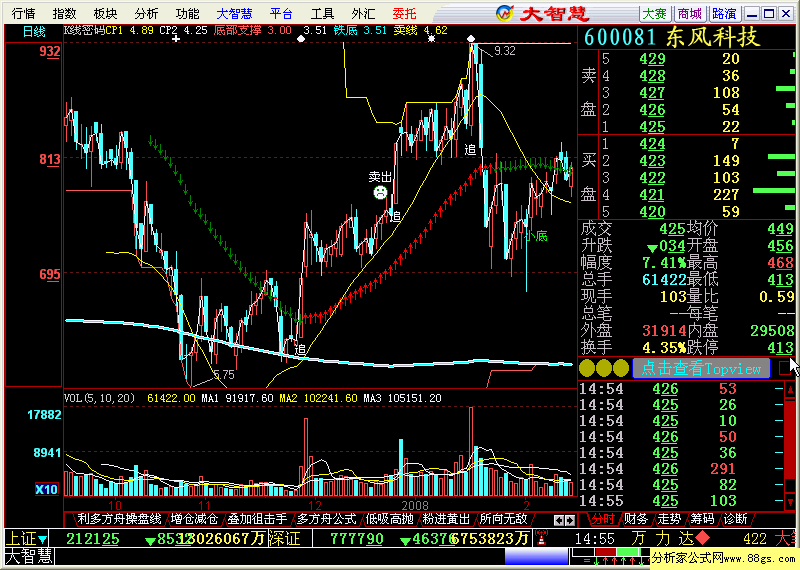The width and height of the screenshot is (800, 570).
Task: Click the red diamond next to 万力达
Action: (703, 538)
